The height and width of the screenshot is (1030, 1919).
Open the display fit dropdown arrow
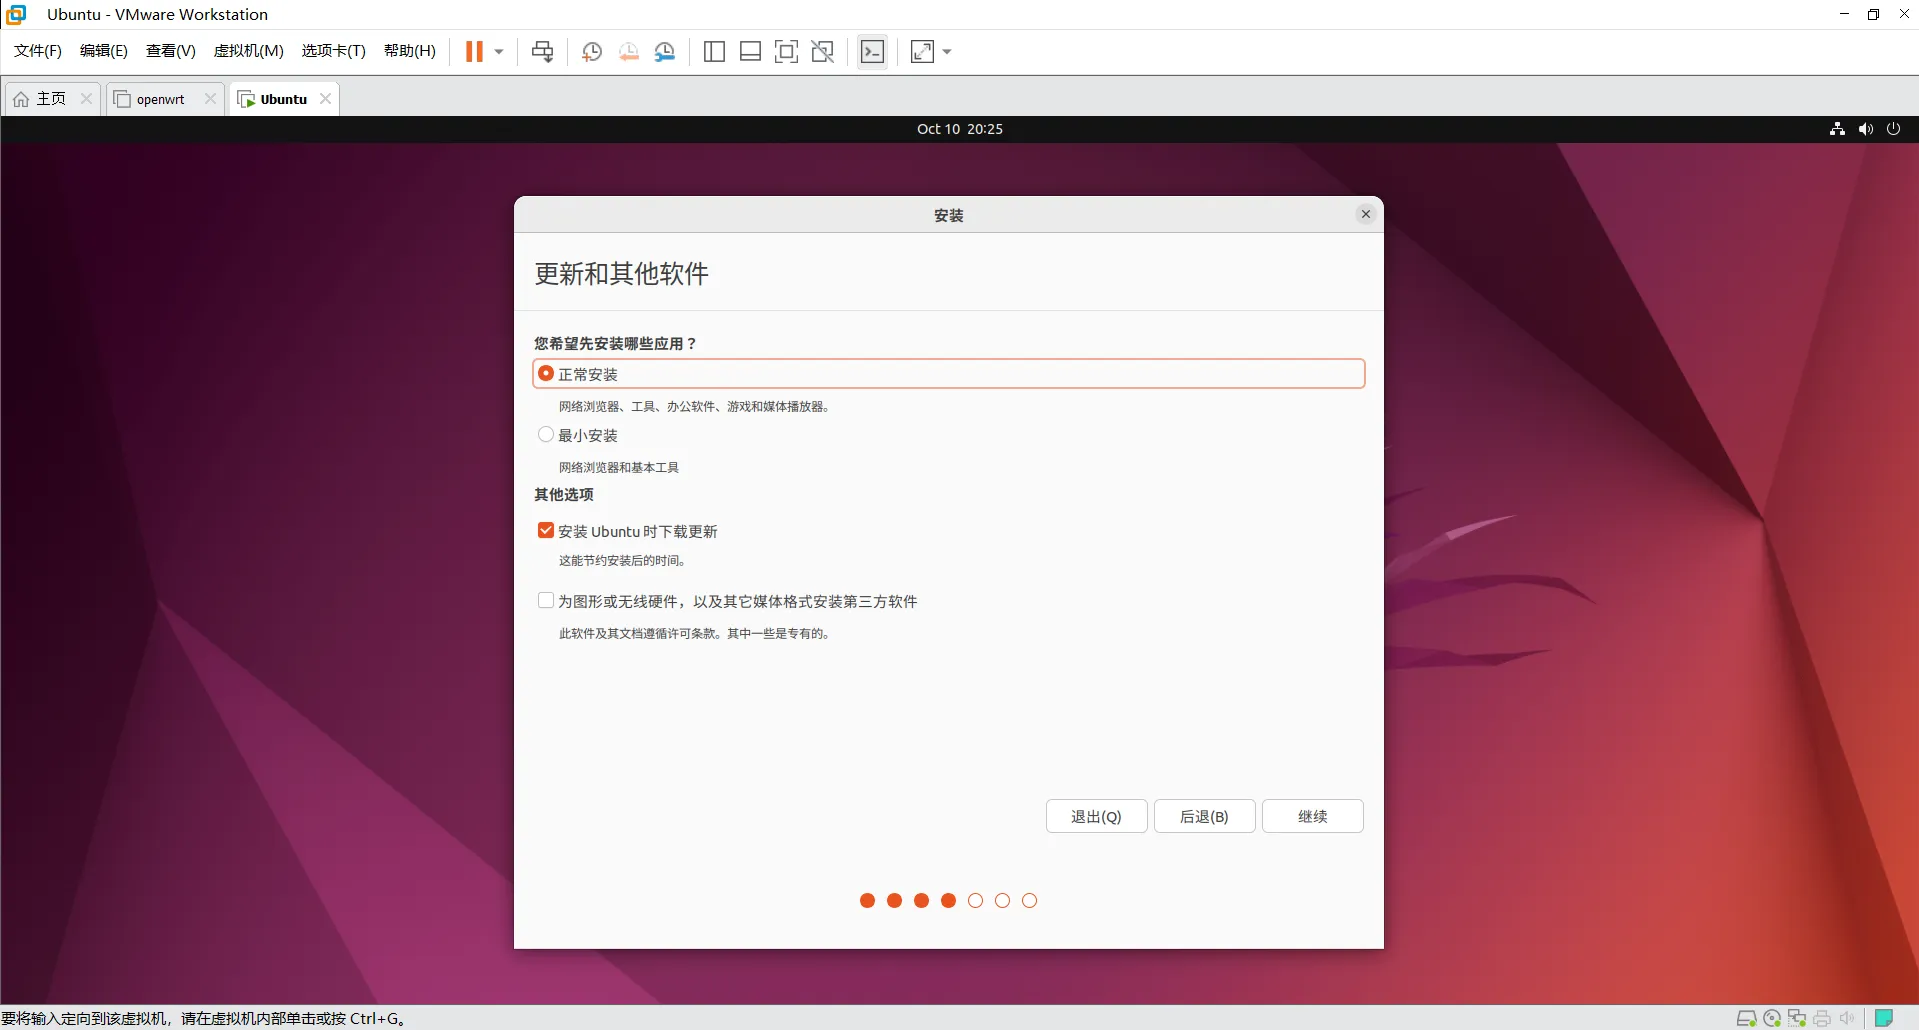[x=948, y=51]
